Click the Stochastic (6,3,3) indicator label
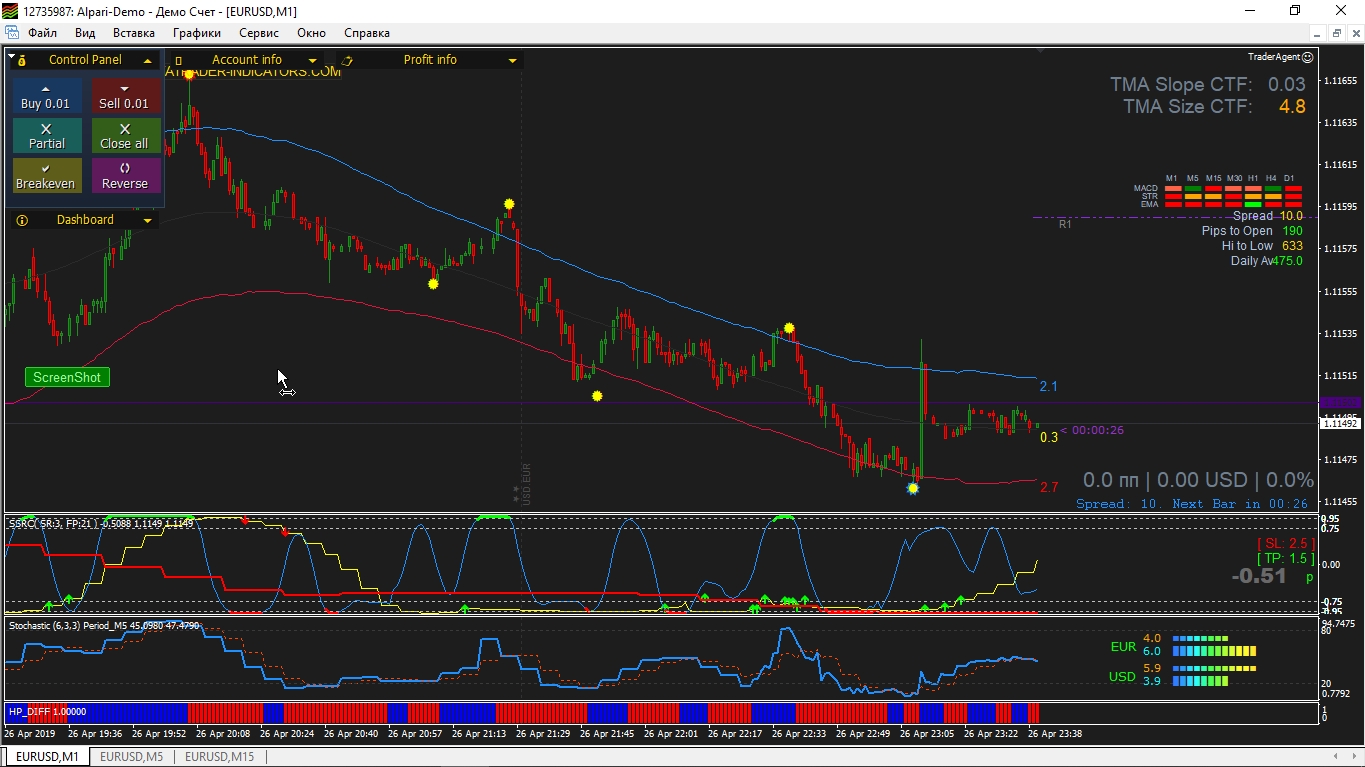The width and height of the screenshot is (1365, 767). (104, 626)
